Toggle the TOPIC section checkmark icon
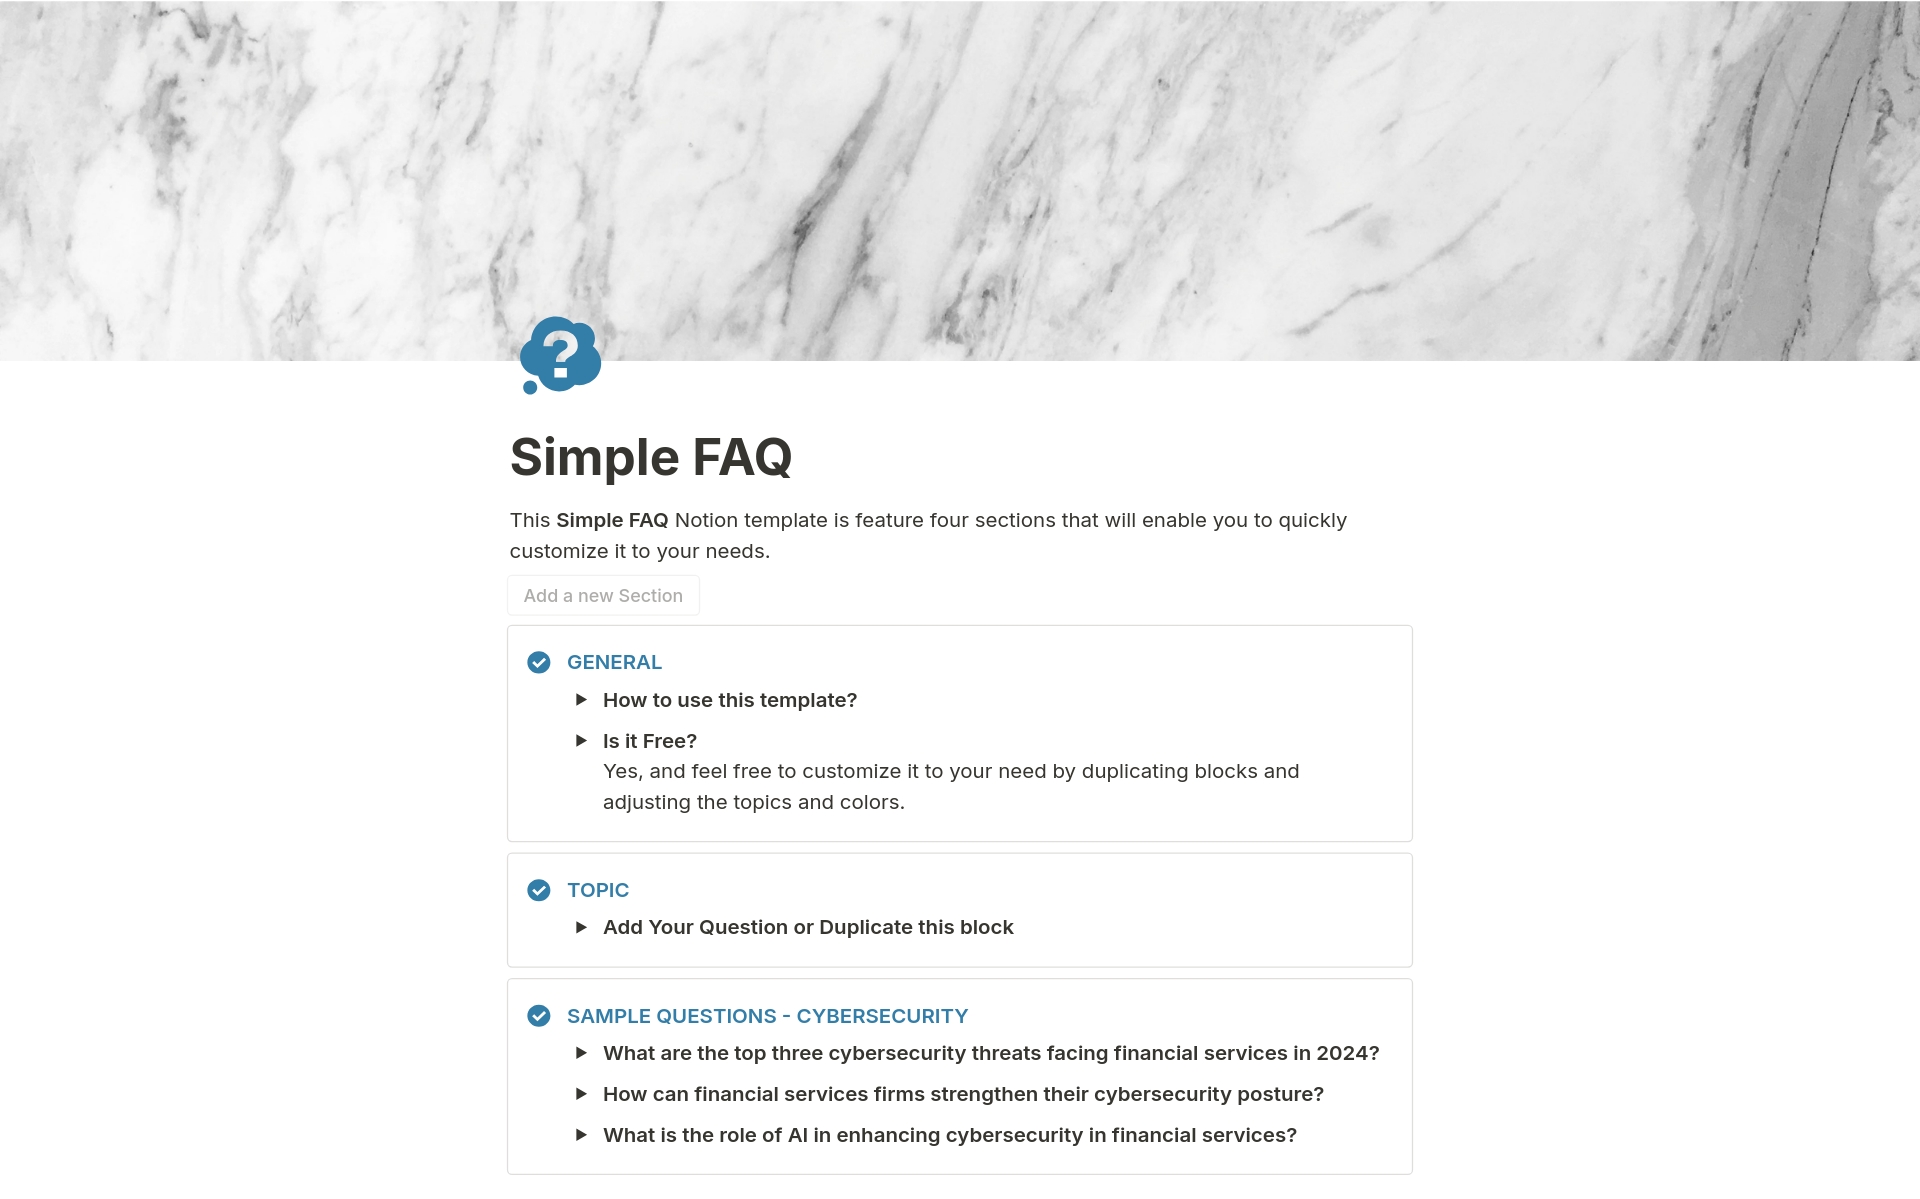 pos(541,890)
